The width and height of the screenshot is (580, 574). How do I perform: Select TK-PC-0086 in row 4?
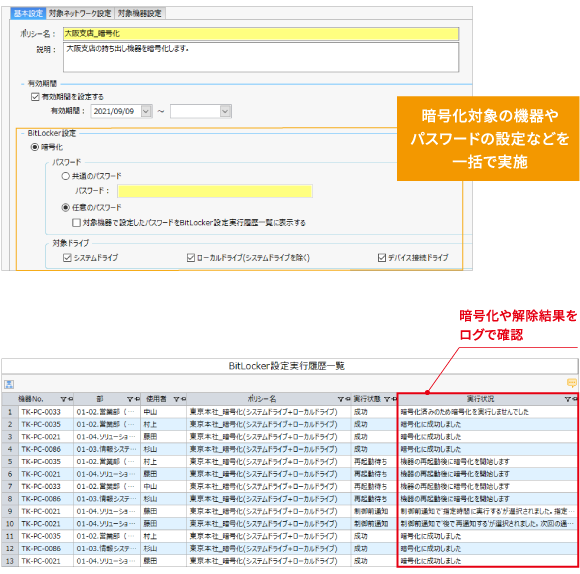[41, 449]
